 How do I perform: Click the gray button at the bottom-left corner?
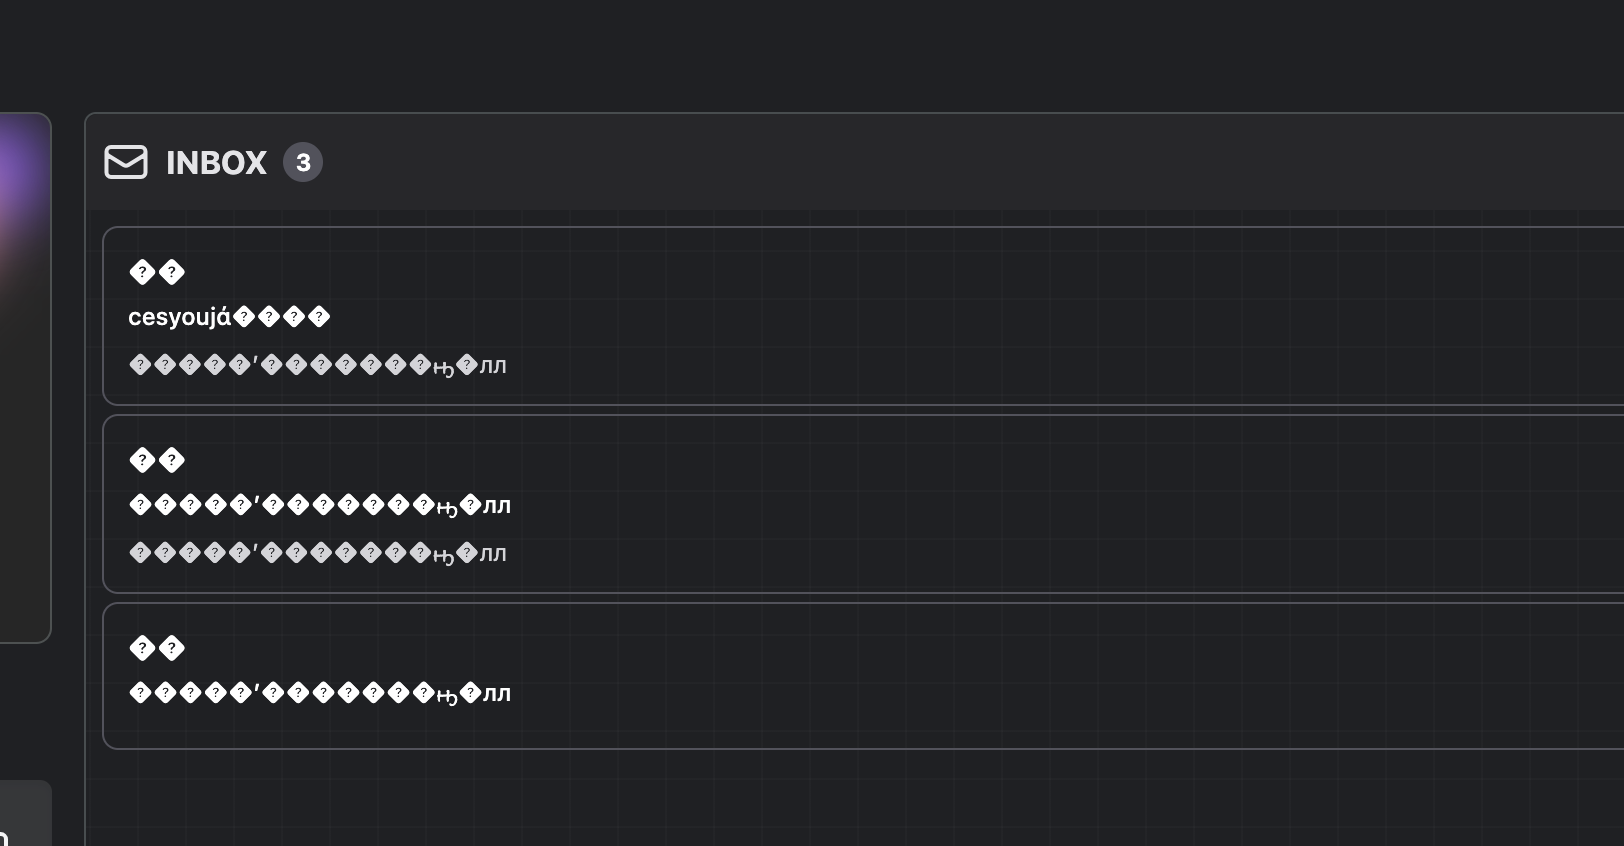point(25,813)
